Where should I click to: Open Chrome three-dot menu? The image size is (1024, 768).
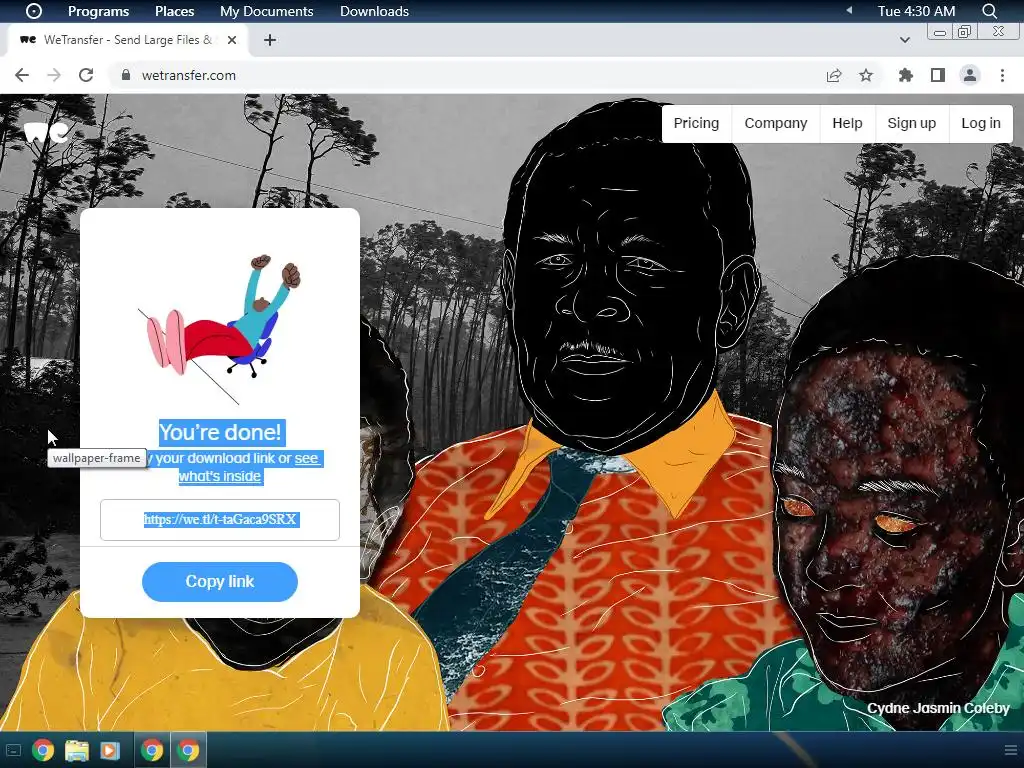click(x=1002, y=75)
